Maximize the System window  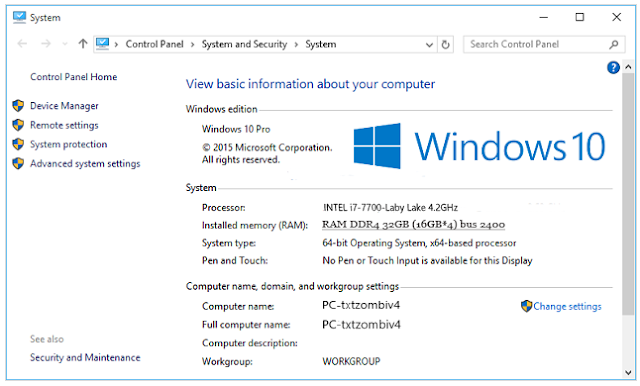[580, 17]
